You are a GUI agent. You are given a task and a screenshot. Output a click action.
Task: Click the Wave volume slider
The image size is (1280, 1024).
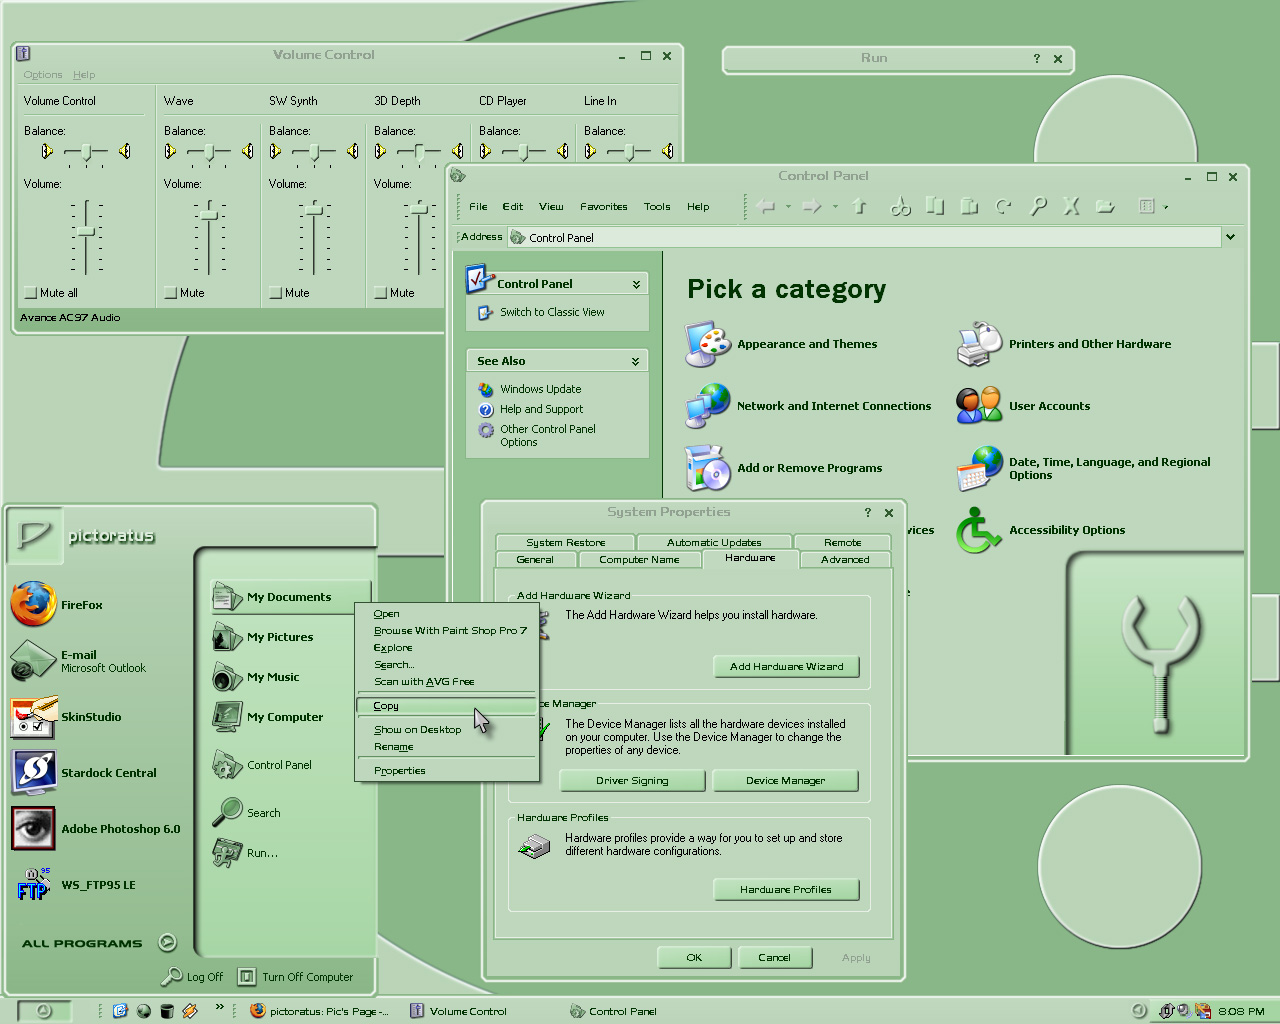coord(208,215)
